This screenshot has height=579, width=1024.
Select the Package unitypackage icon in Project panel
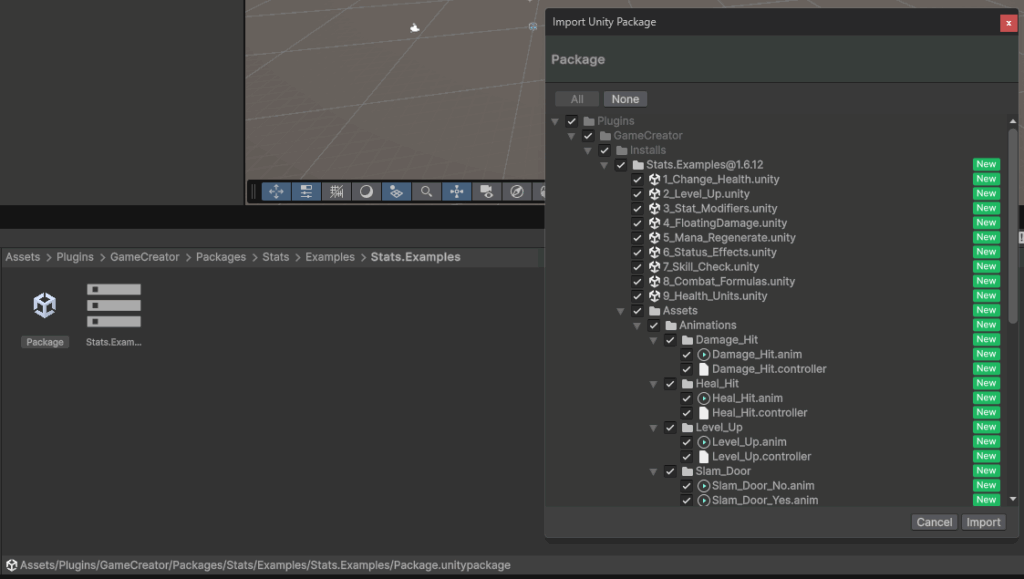coord(44,305)
